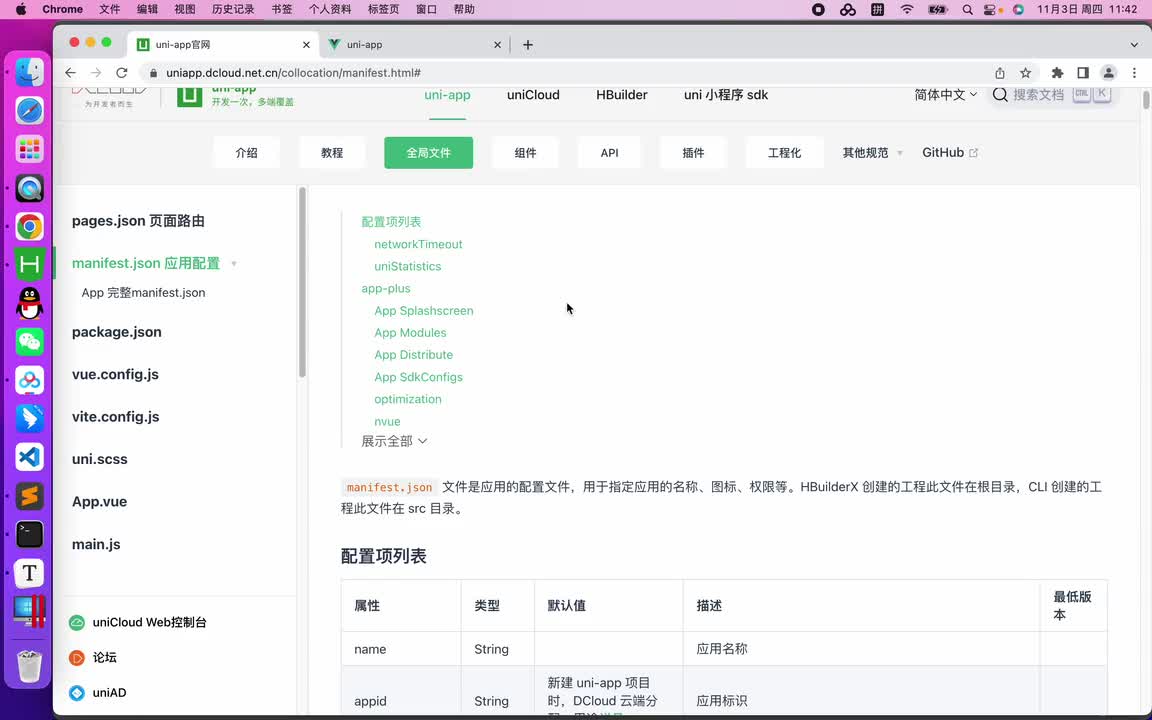Open the 介绍 nav tab
Screen dimensions: 1152x720
point(246,153)
